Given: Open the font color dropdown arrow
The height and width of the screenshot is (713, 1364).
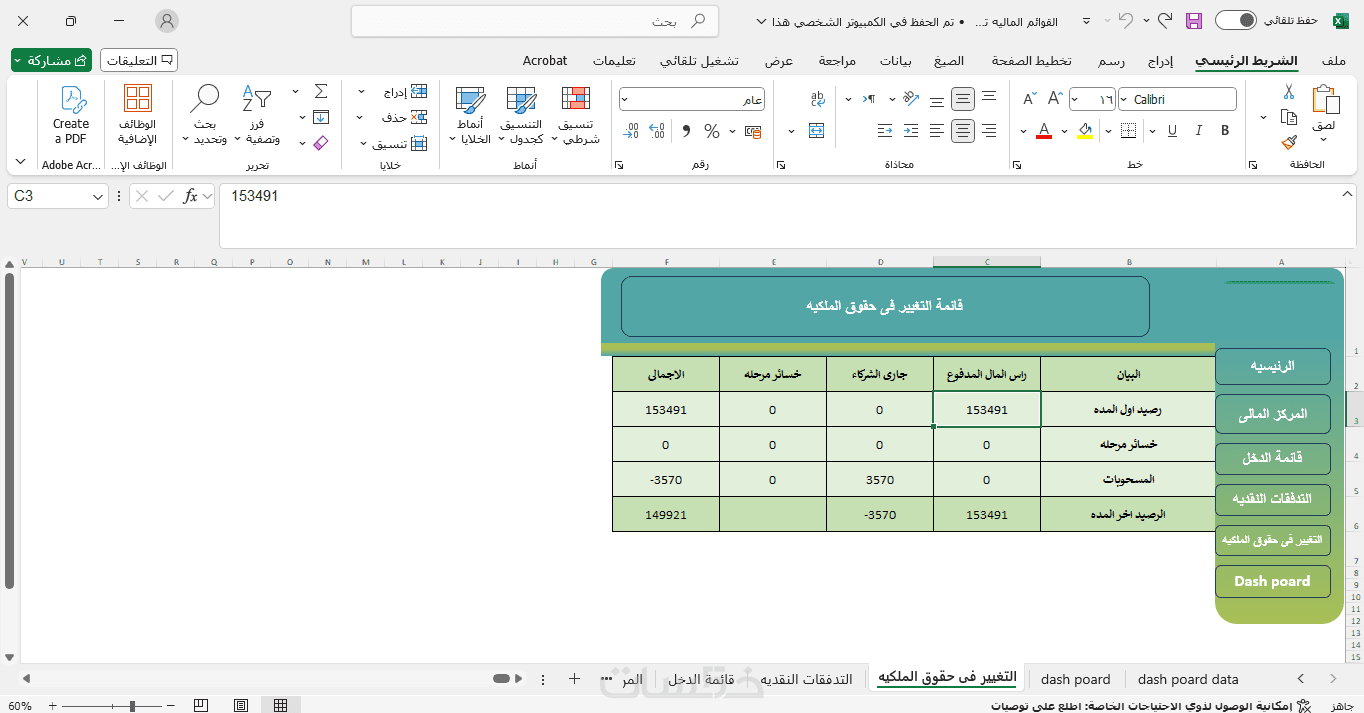Looking at the screenshot, I should [1022, 131].
